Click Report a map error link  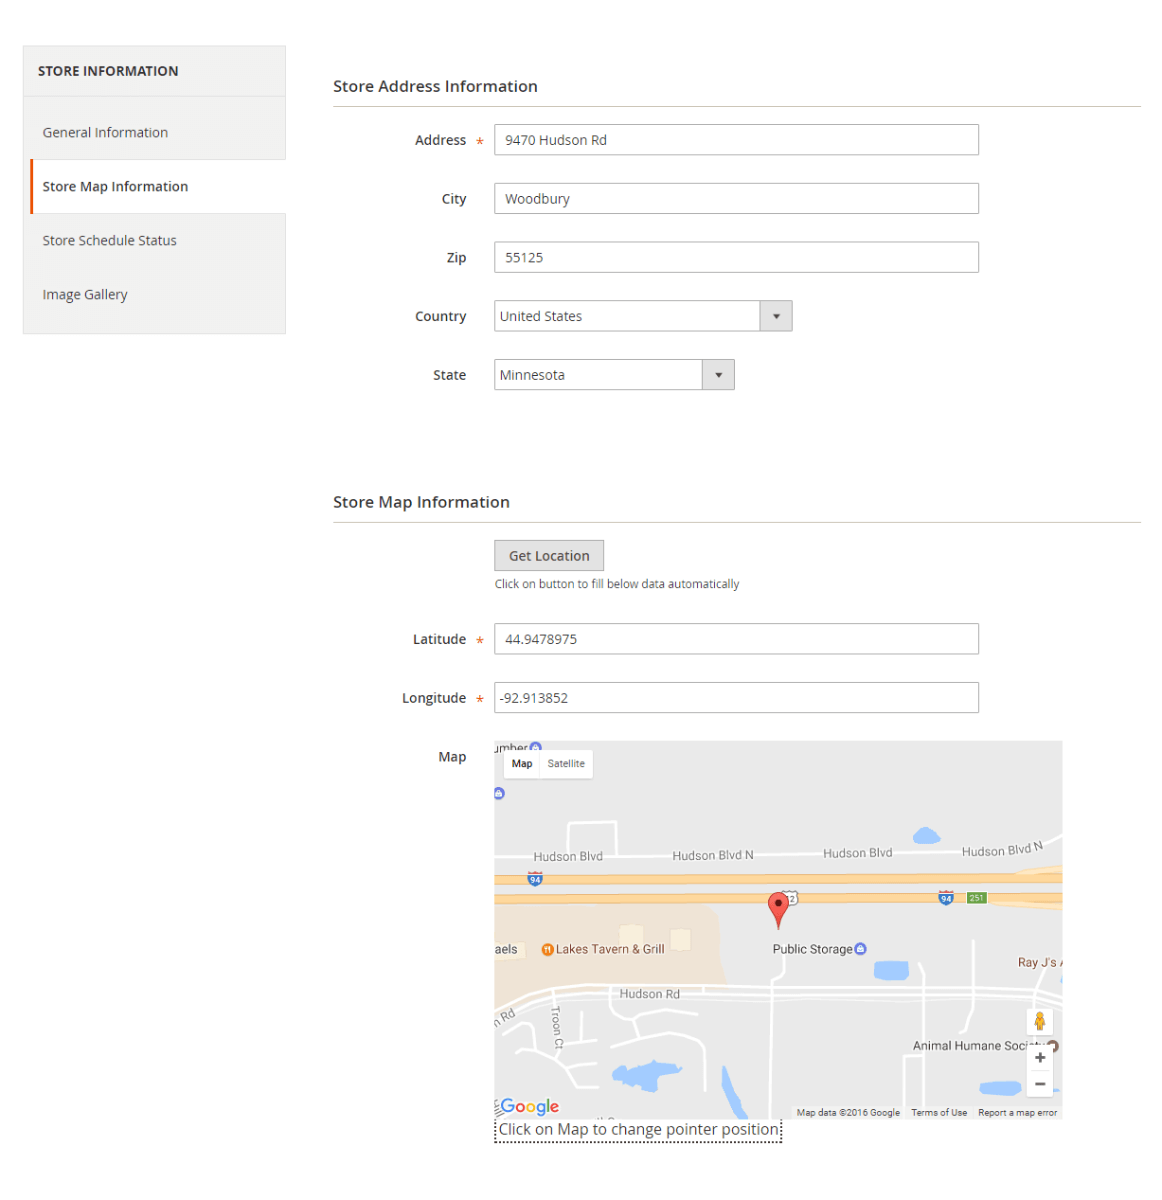pyautogui.click(x=1017, y=1113)
